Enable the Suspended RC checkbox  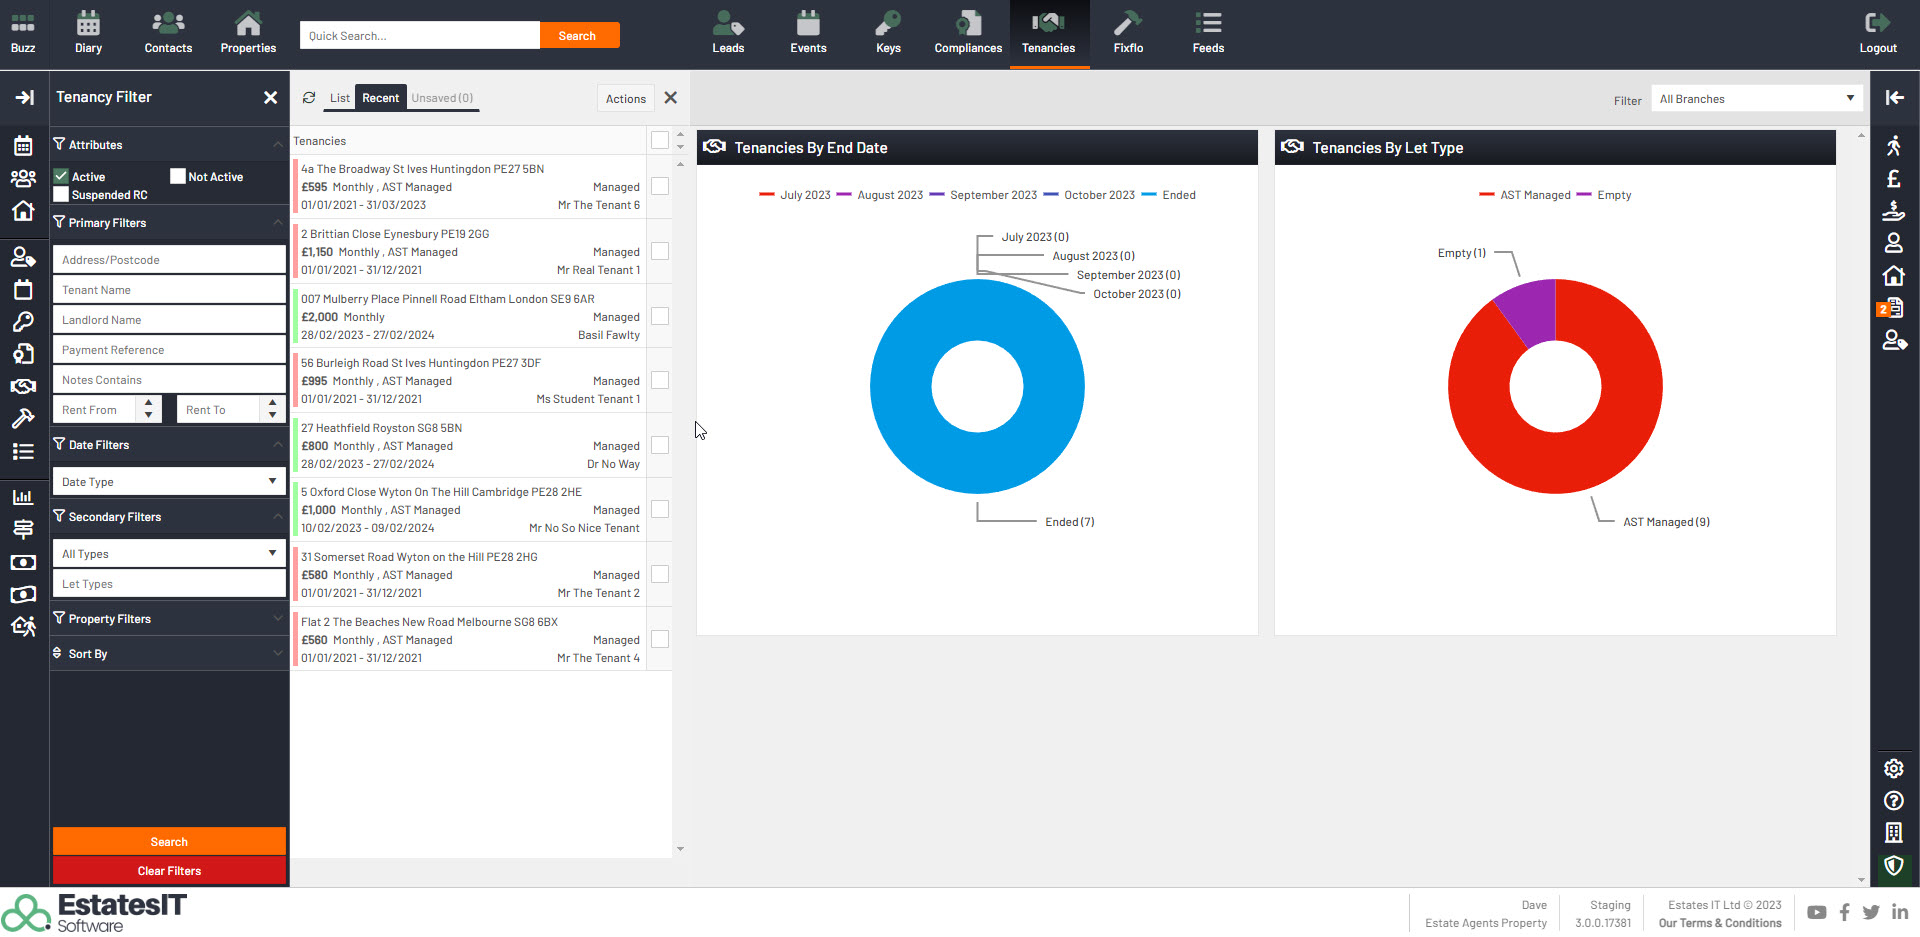[62, 195]
